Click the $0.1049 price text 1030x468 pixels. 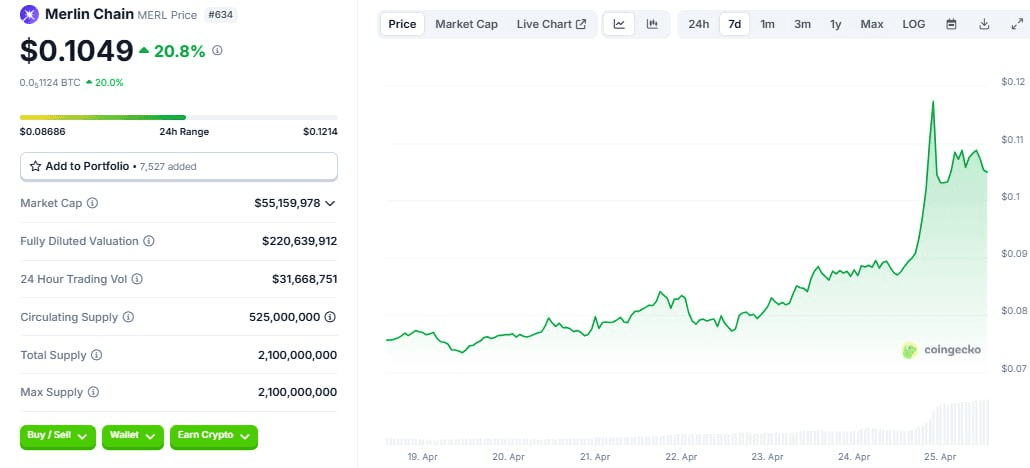tap(77, 51)
